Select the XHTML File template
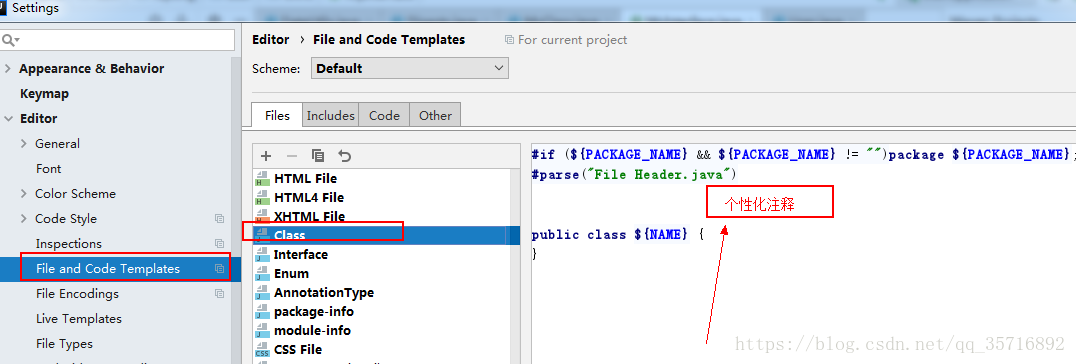Viewport: 1076px width, 364px height. pos(309,216)
